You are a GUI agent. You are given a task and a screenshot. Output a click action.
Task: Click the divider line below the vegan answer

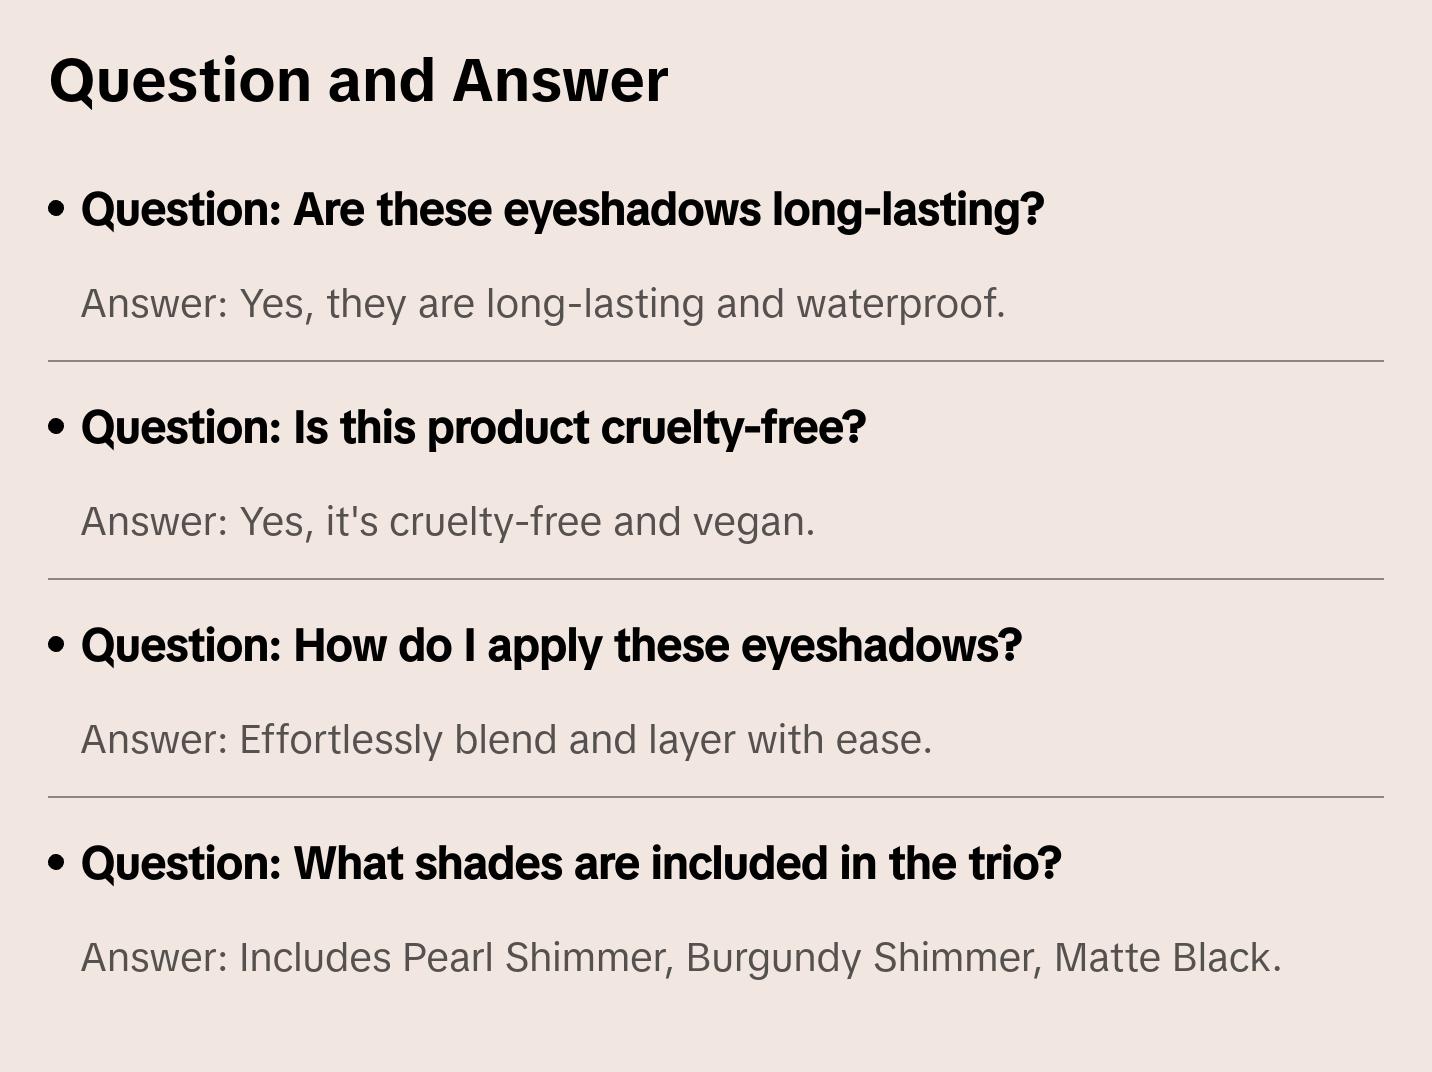[x=716, y=579]
